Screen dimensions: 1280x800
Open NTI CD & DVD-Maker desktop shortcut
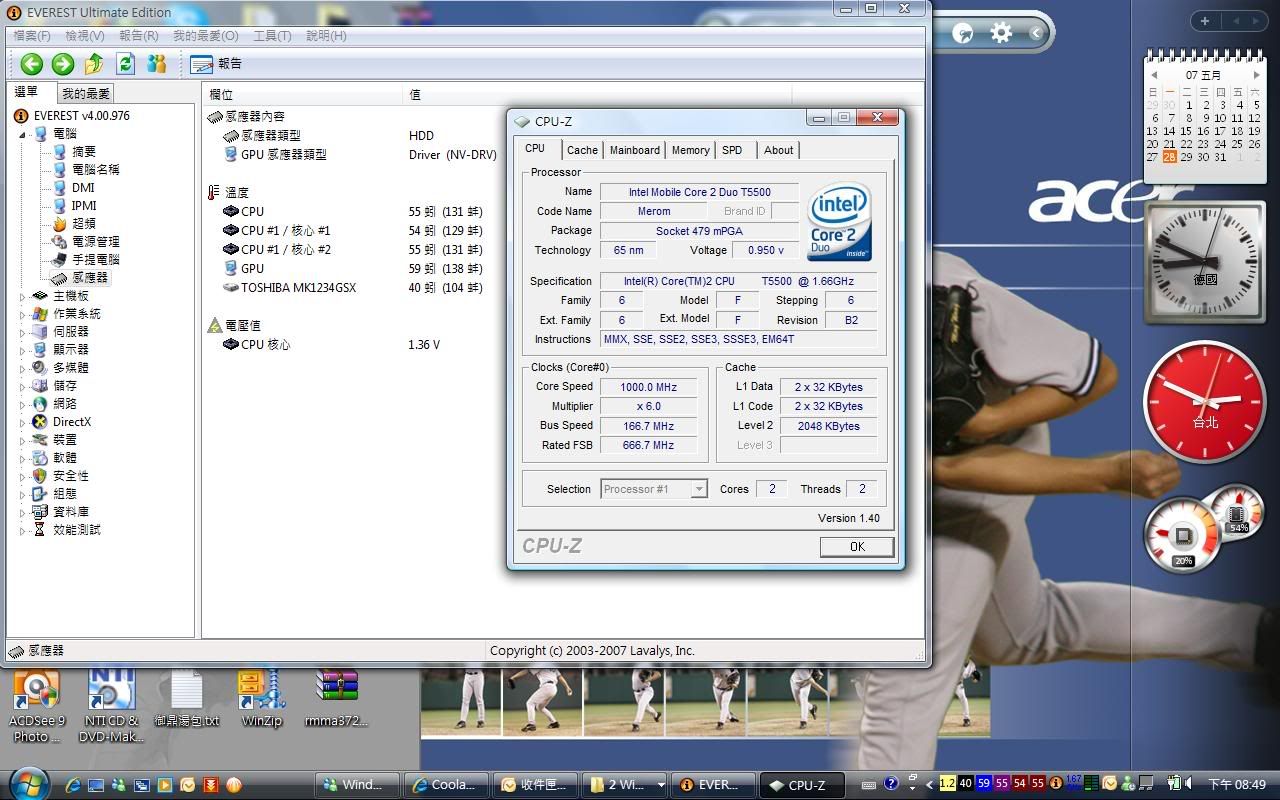point(112,706)
